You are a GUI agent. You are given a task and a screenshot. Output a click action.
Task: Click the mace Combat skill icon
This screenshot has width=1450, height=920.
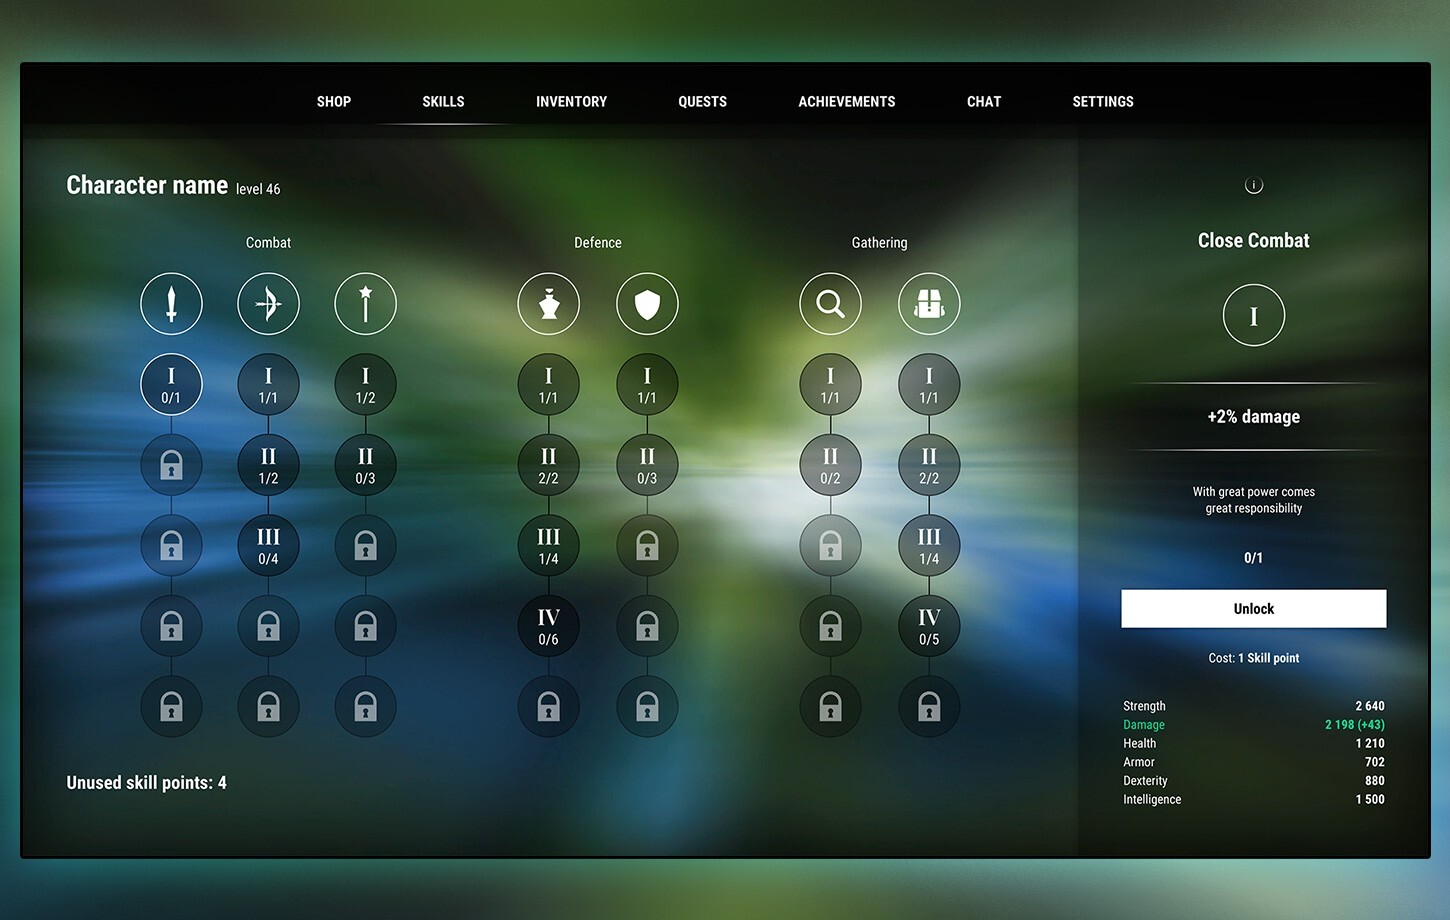point(365,303)
